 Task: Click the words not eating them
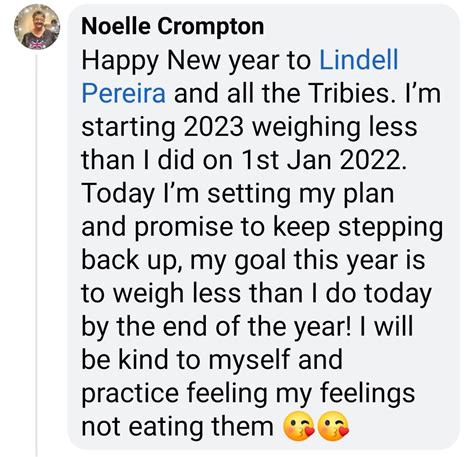178,427
